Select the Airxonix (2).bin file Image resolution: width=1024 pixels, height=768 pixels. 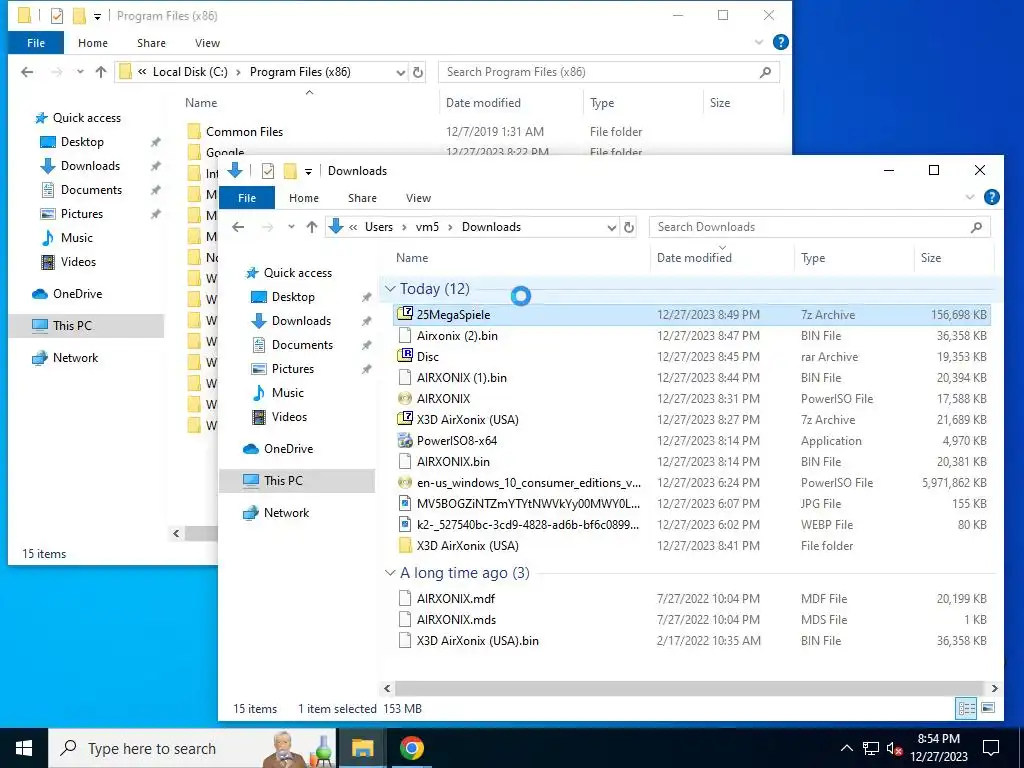coord(457,336)
